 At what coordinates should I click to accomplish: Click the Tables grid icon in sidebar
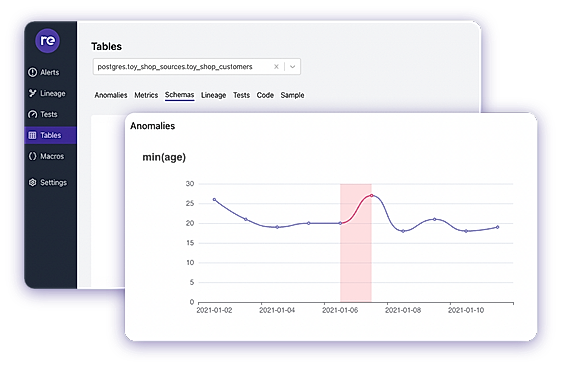pyautogui.click(x=33, y=135)
